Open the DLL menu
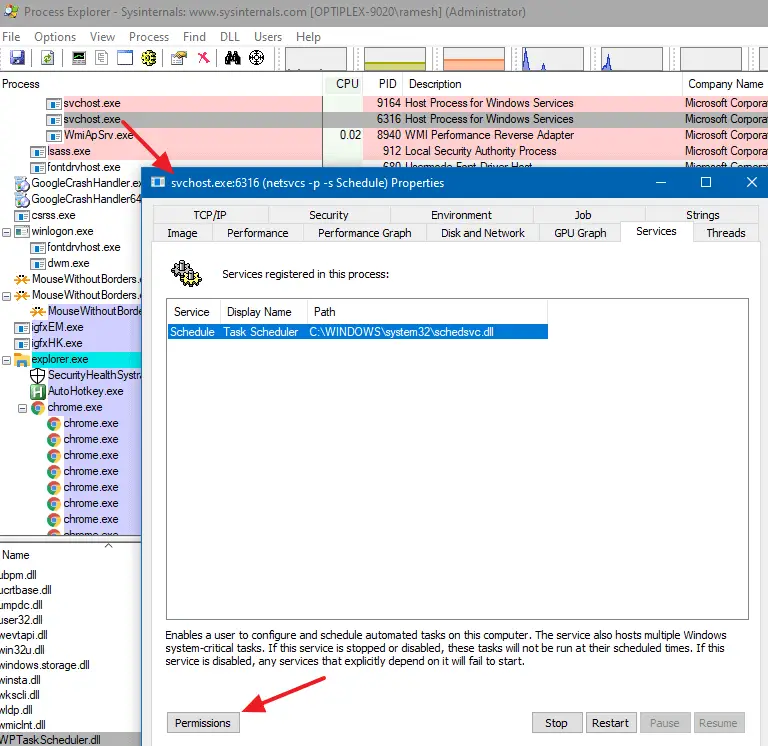Image resolution: width=768 pixels, height=746 pixels. [x=230, y=37]
